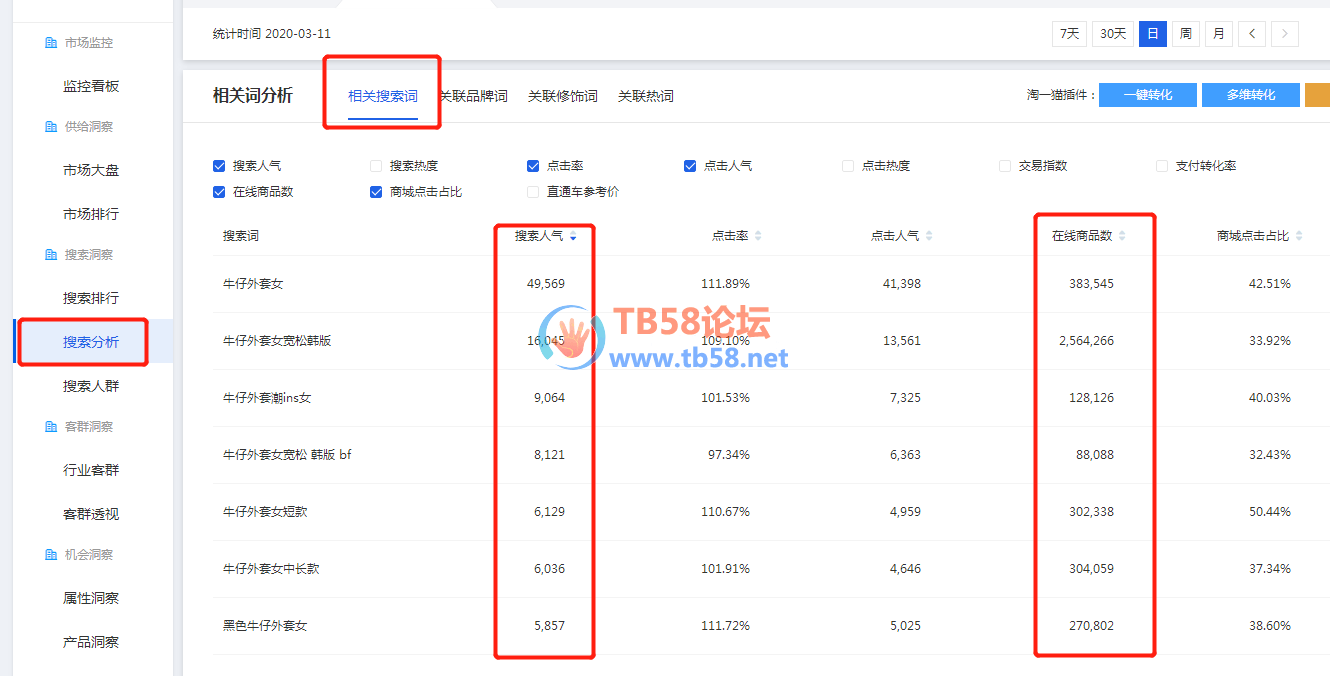Switch to the 关联品牌词 tab
Screen dimensions: 1330x676
[474, 96]
